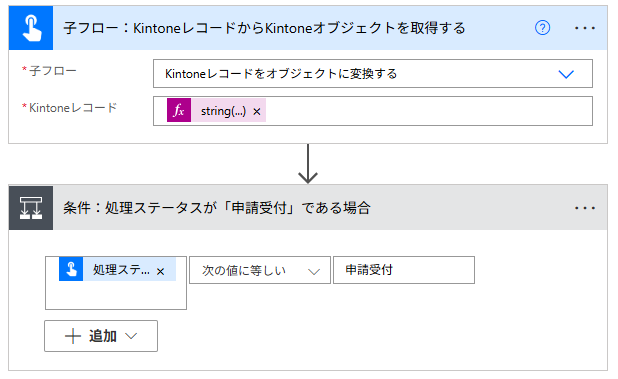Click the 条件 condition title bar
The image size is (618, 379).
click(x=308, y=208)
